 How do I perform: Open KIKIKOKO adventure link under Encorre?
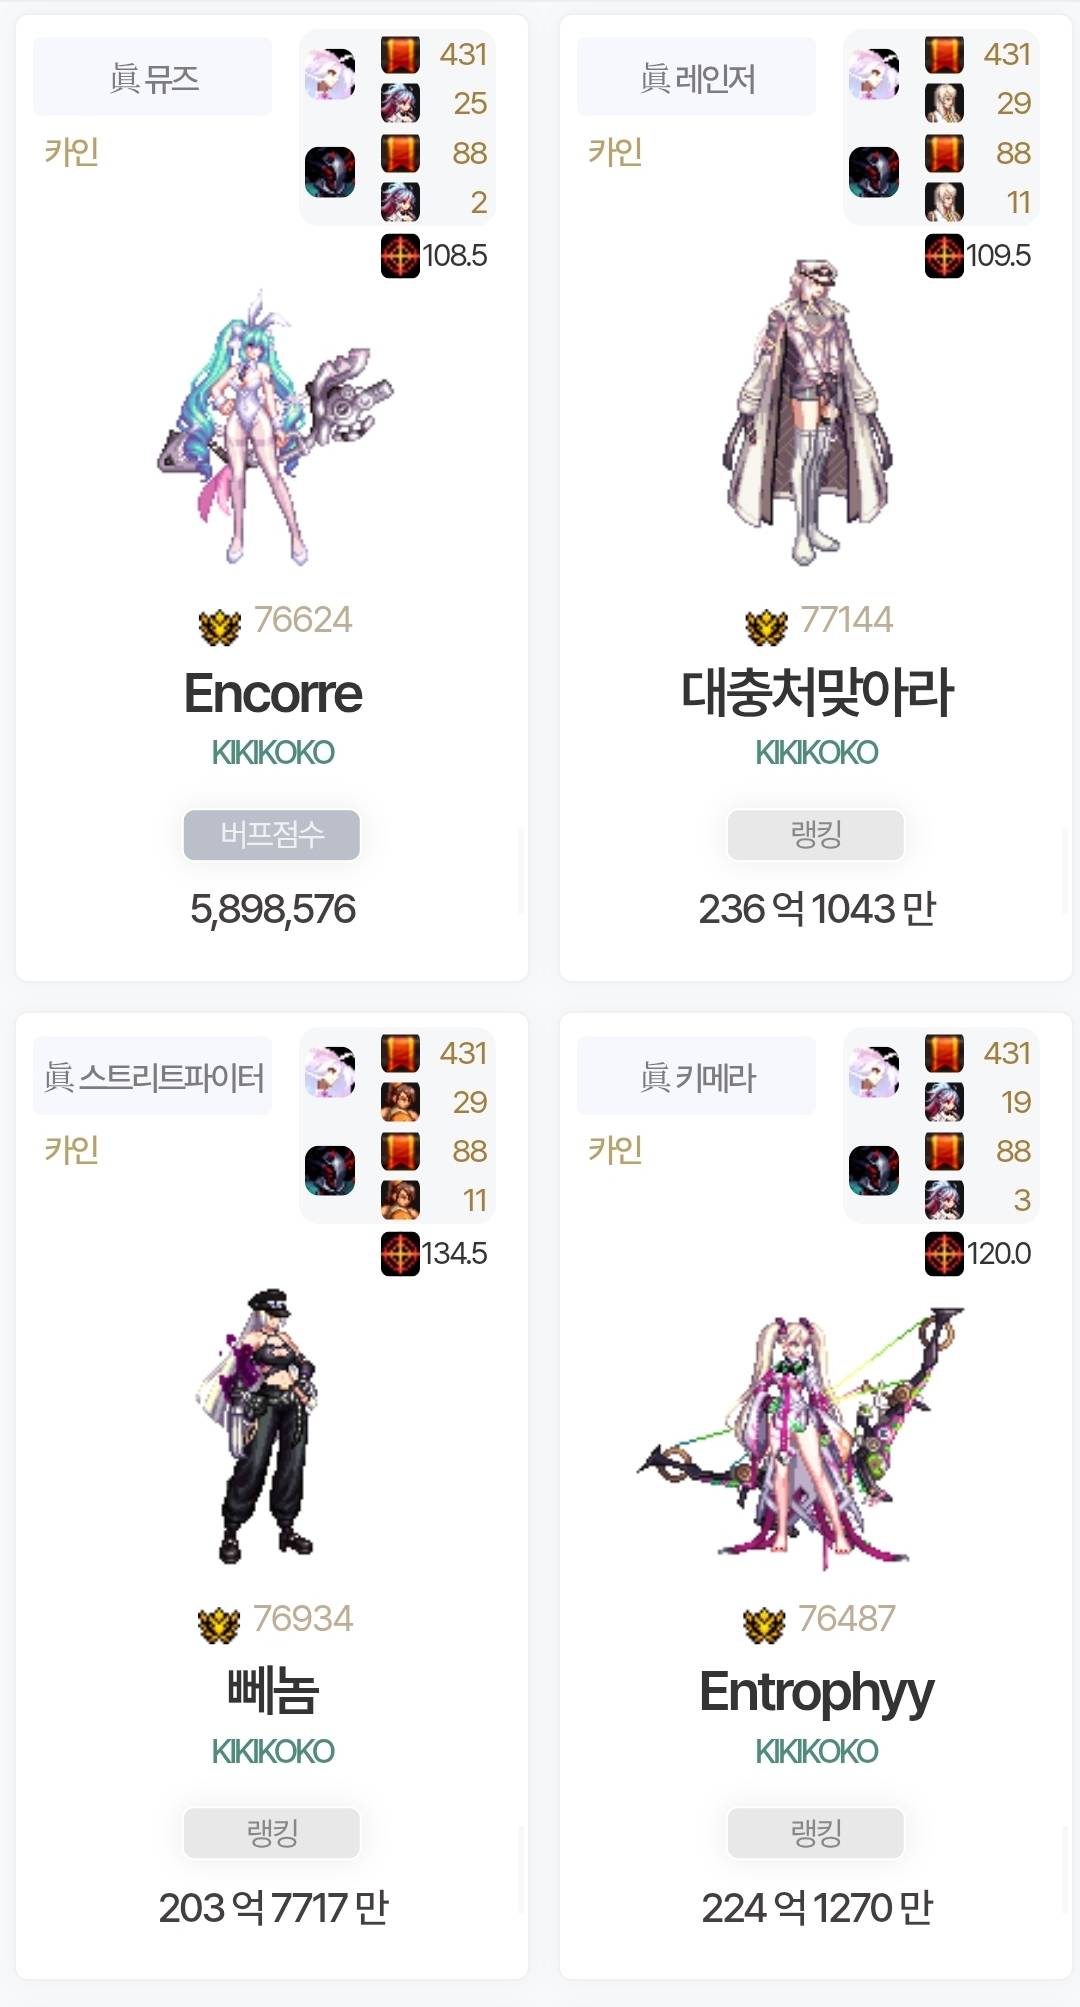(x=273, y=752)
